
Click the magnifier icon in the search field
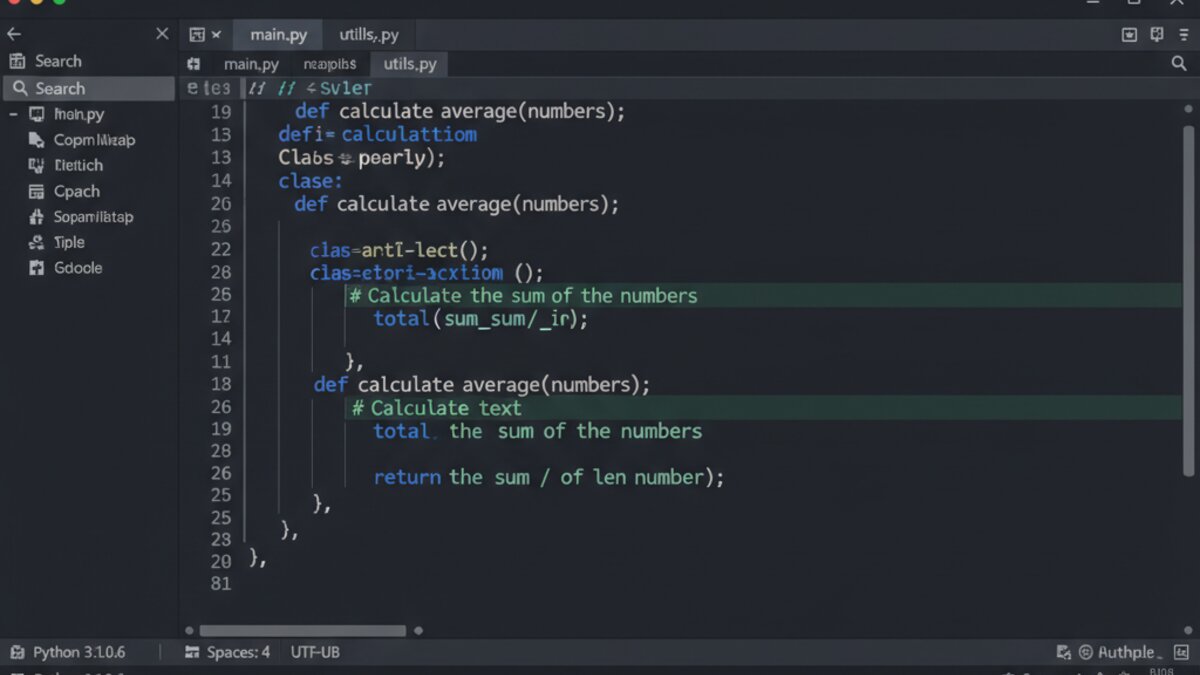[20, 88]
